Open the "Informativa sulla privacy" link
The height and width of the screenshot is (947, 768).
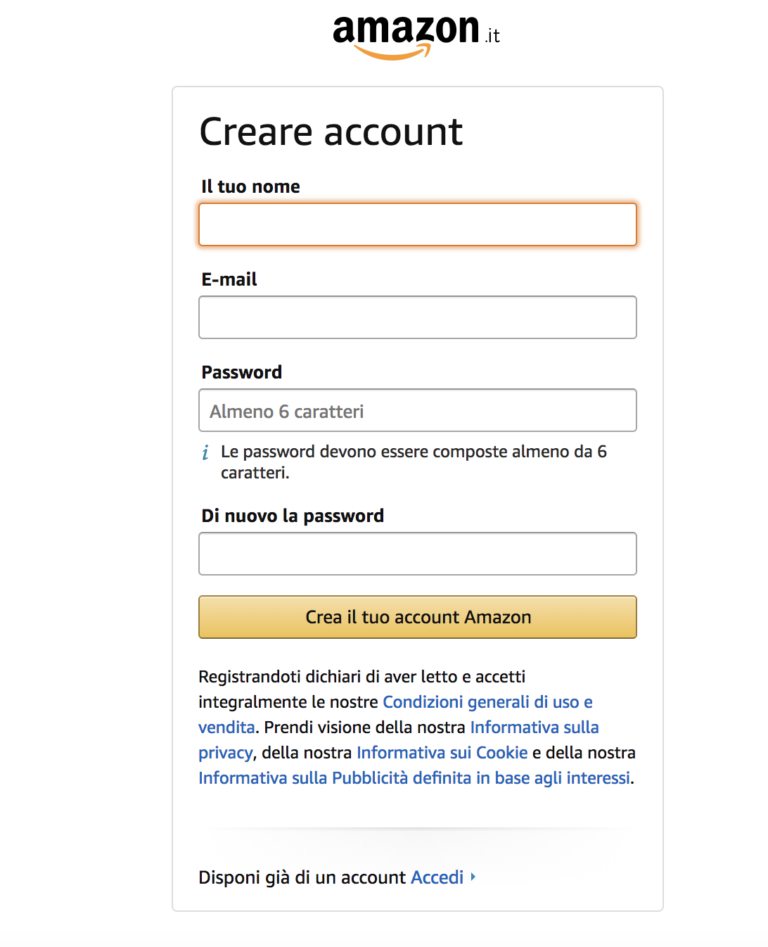[x=534, y=727]
